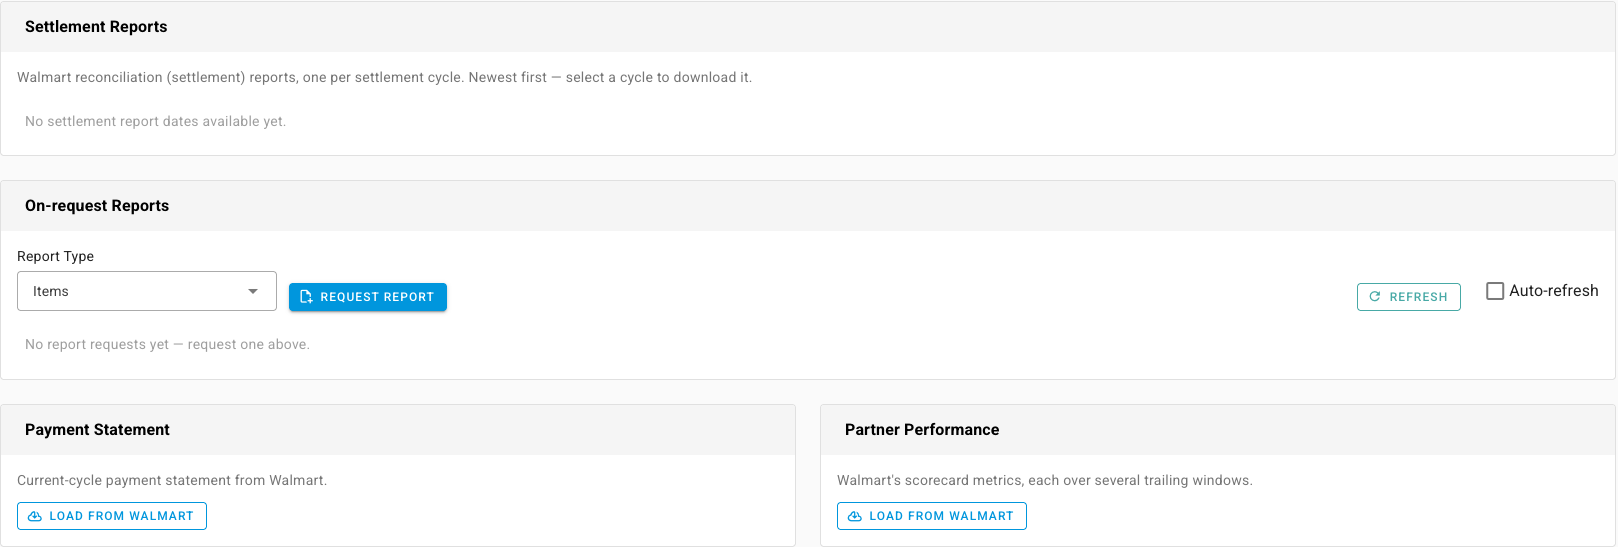1618x547 pixels.
Task: Open the Report Type dropdown showing Items
Action: 147,291
